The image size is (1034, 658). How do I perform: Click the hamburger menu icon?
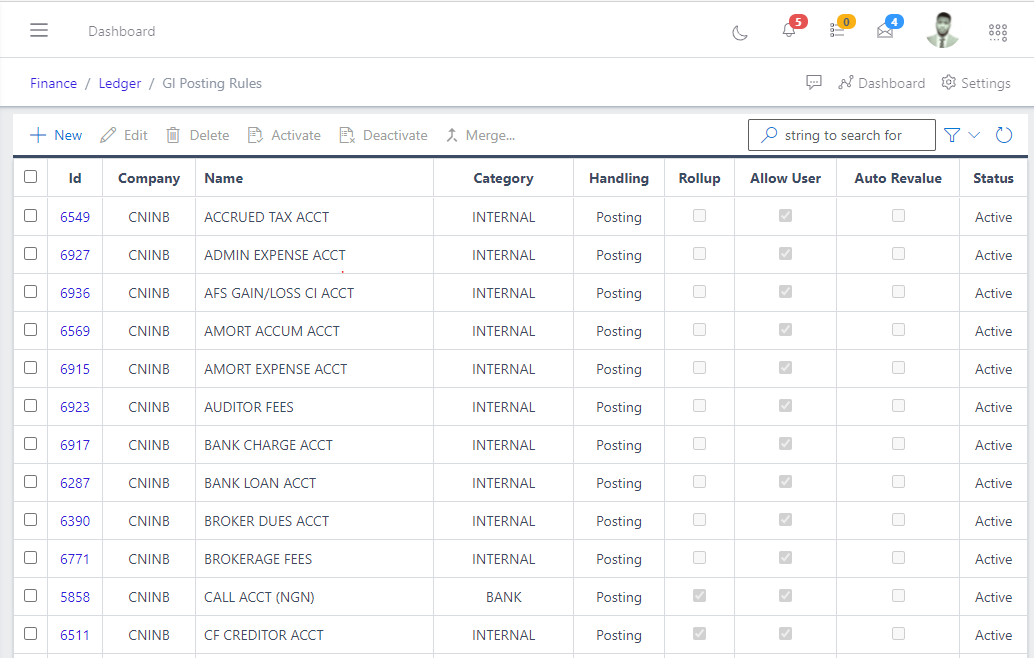(39, 29)
